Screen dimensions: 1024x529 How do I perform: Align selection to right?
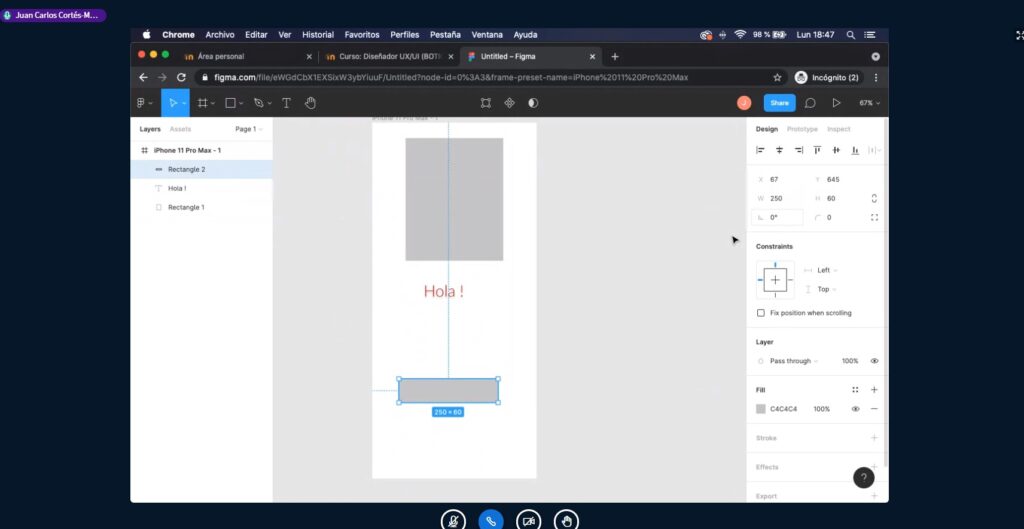tap(798, 150)
